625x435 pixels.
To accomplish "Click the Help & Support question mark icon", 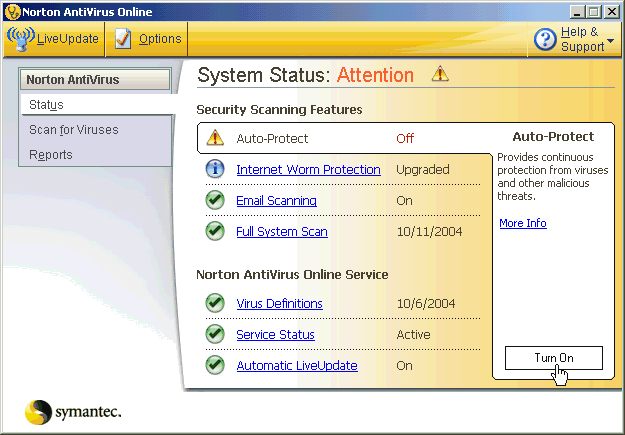I will click(545, 39).
